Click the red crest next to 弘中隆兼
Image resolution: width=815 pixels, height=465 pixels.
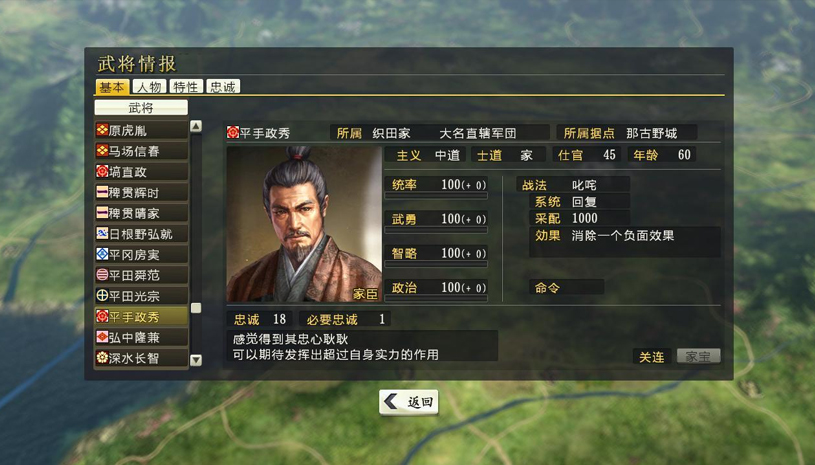pyautogui.click(x=102, y=337)
